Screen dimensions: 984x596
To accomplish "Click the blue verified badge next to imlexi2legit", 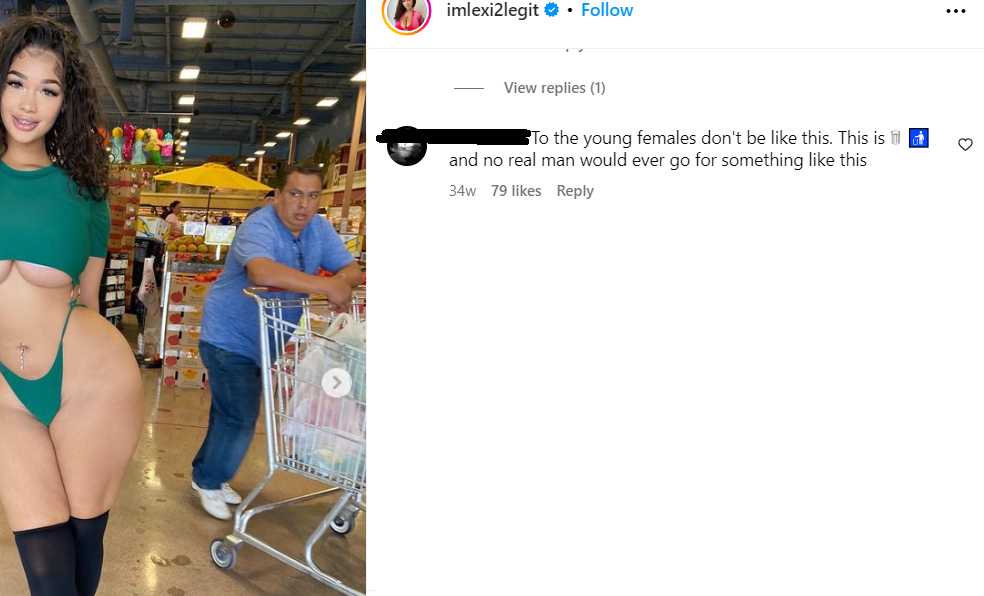I will tap(551, 10).
